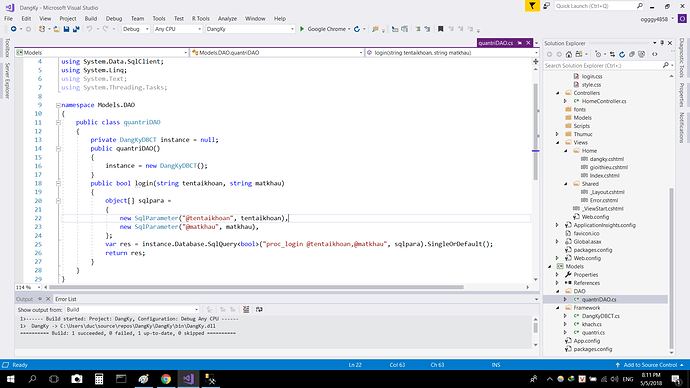Image resolution: width=690 pixels, height=388 pixels.
Task: Open the Toolbox side tab
Action: [7, 48]
